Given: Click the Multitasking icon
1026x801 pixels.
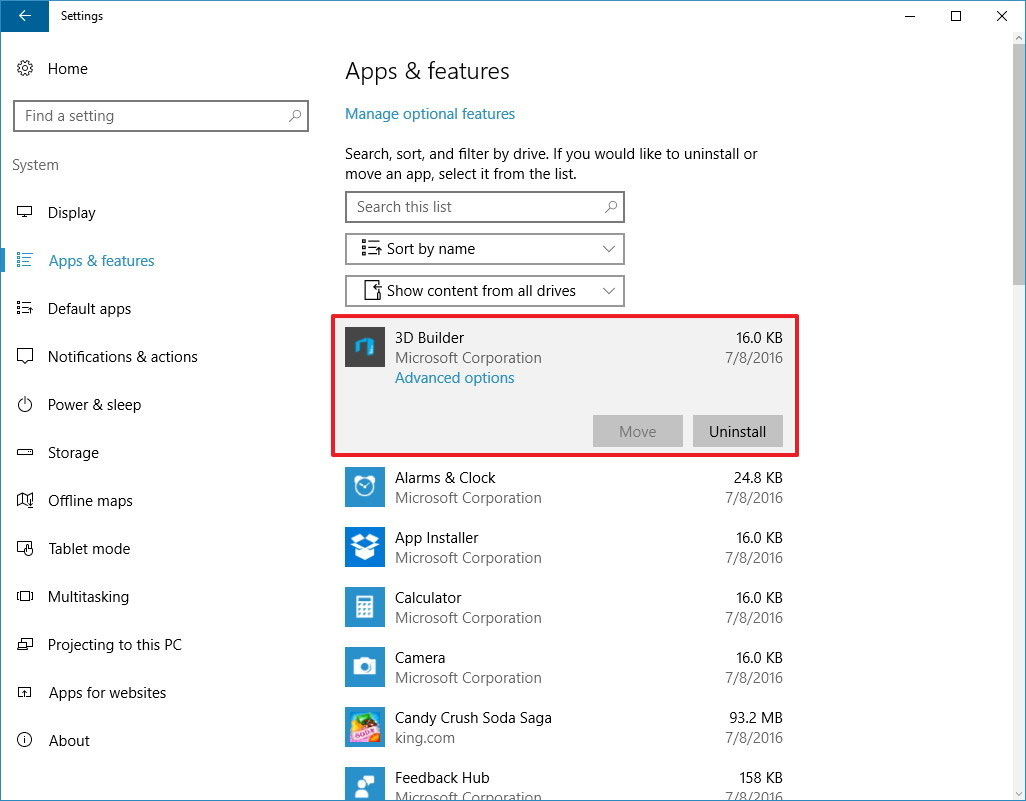Looking at the screenshot, I should pos(25,596).
